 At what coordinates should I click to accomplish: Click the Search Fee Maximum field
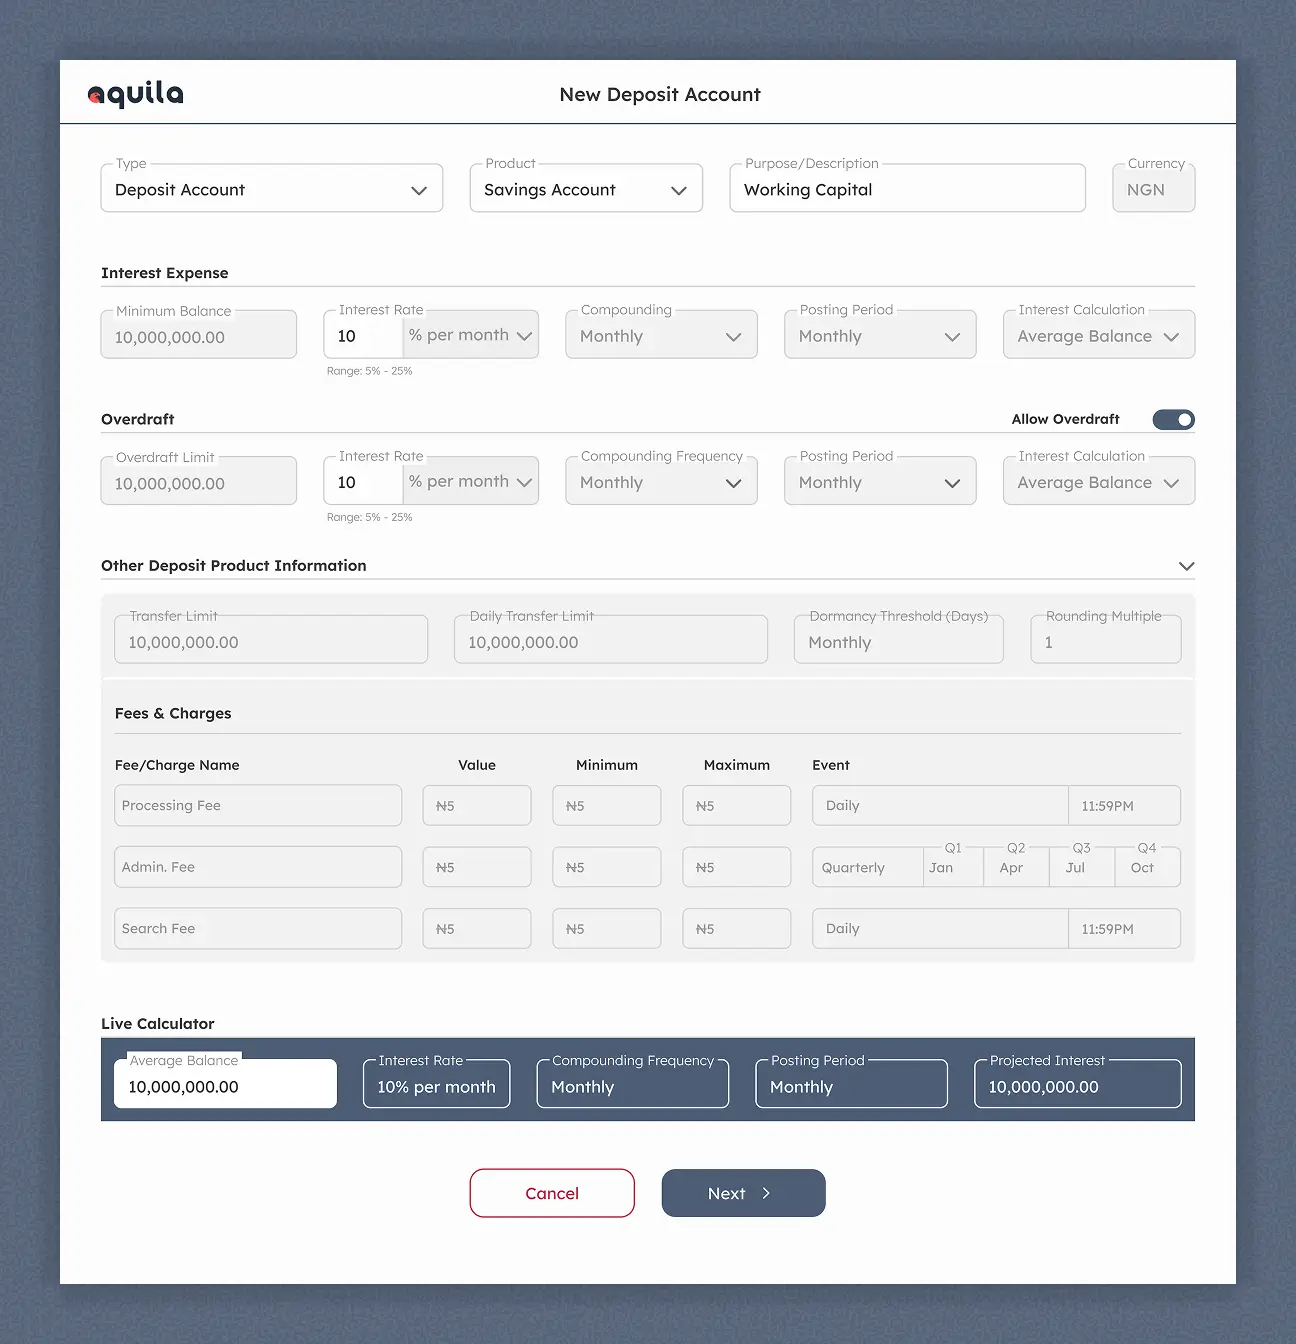[x=737, y=929]
